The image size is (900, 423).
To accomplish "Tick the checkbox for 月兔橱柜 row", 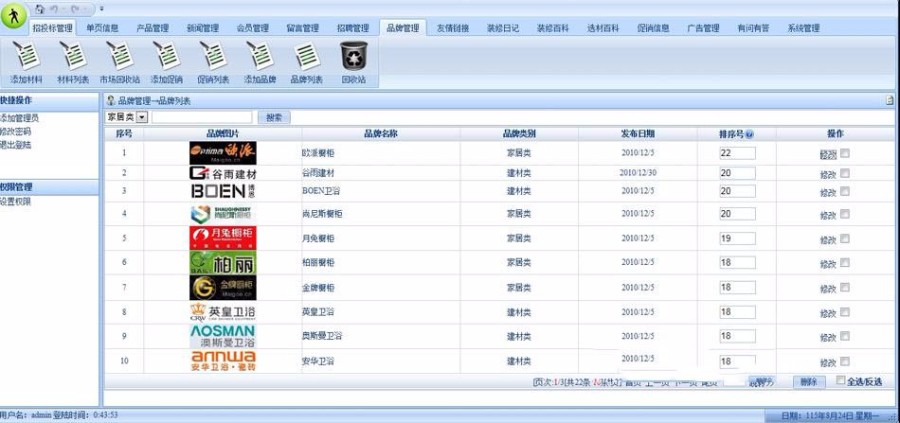I will coord(844,238).
